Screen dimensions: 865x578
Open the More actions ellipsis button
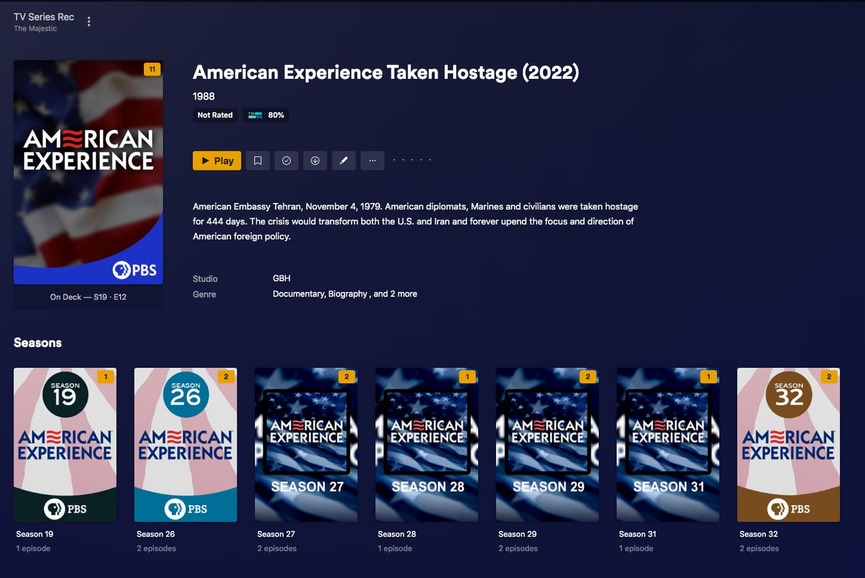pos(372,160)
